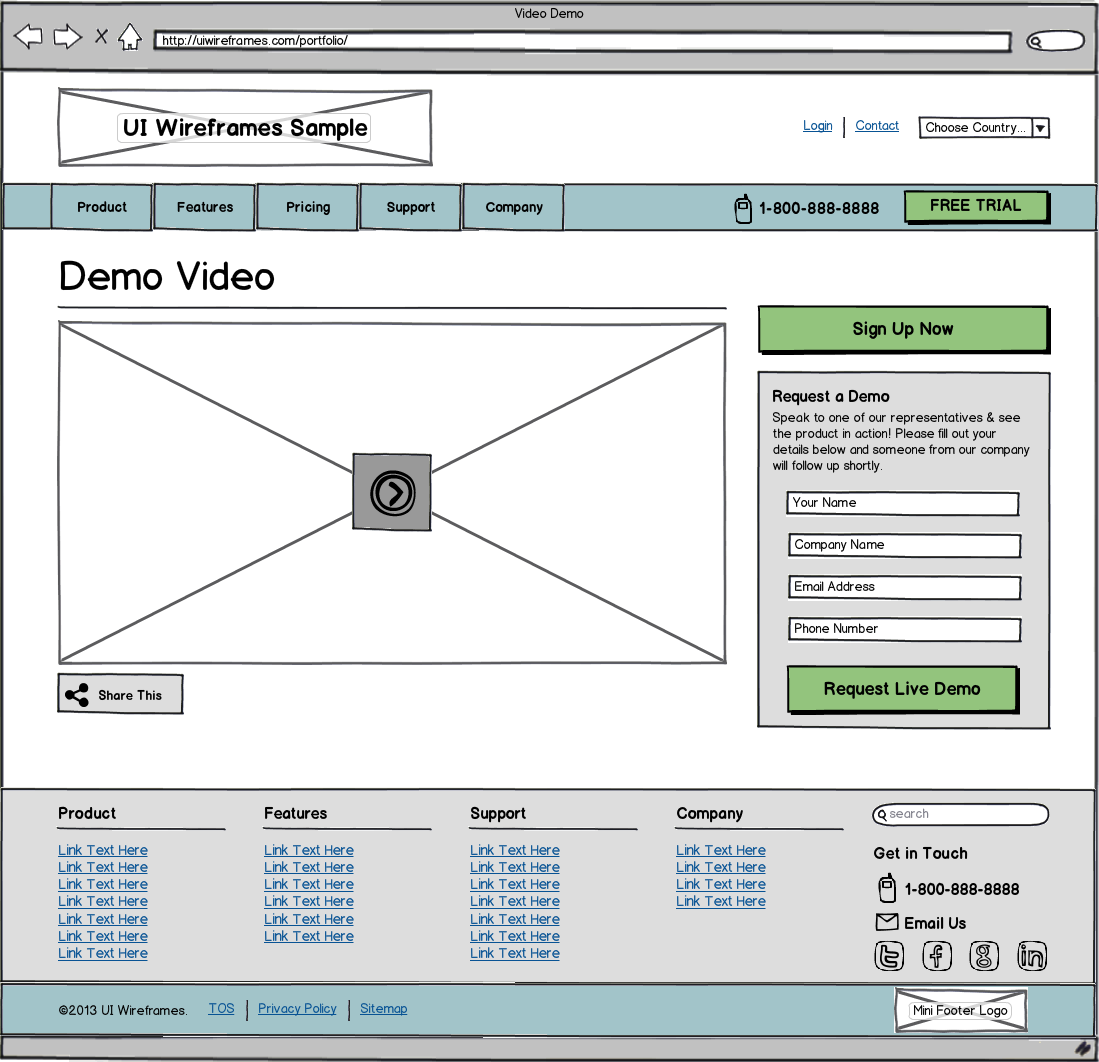Click the phone icon next to 1-800-888-8888
Viewport: 1099px width, 1062px height.
click(743, 208)
